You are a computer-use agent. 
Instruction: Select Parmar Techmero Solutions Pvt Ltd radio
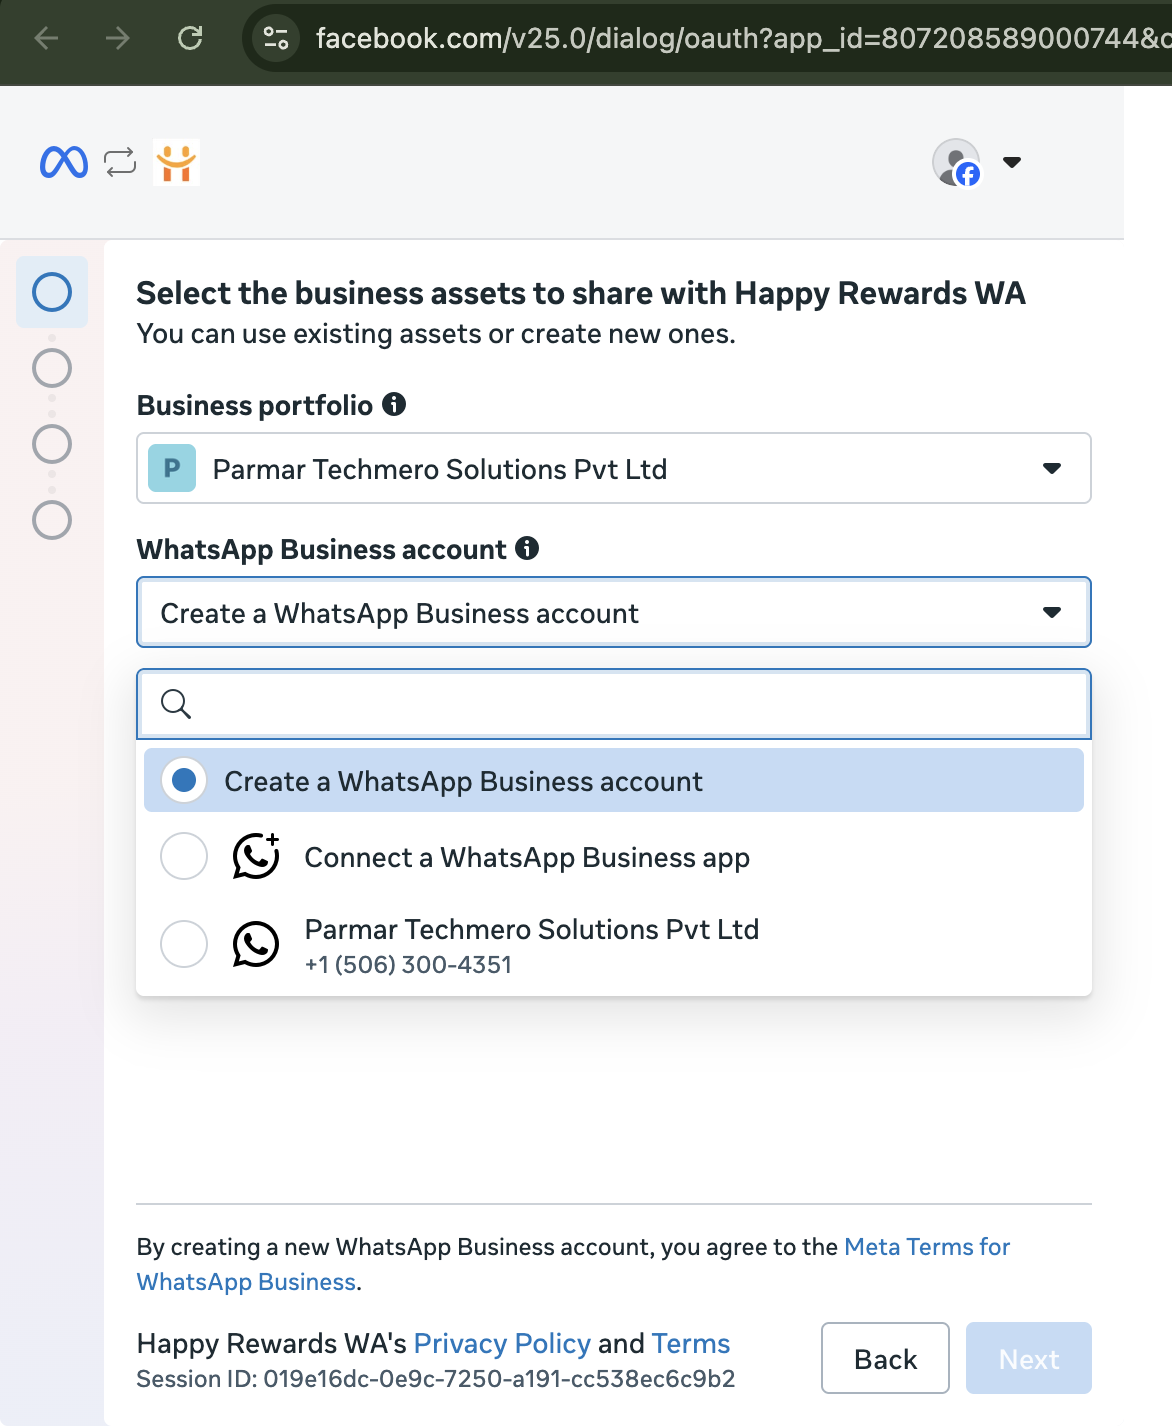(184, 944)
